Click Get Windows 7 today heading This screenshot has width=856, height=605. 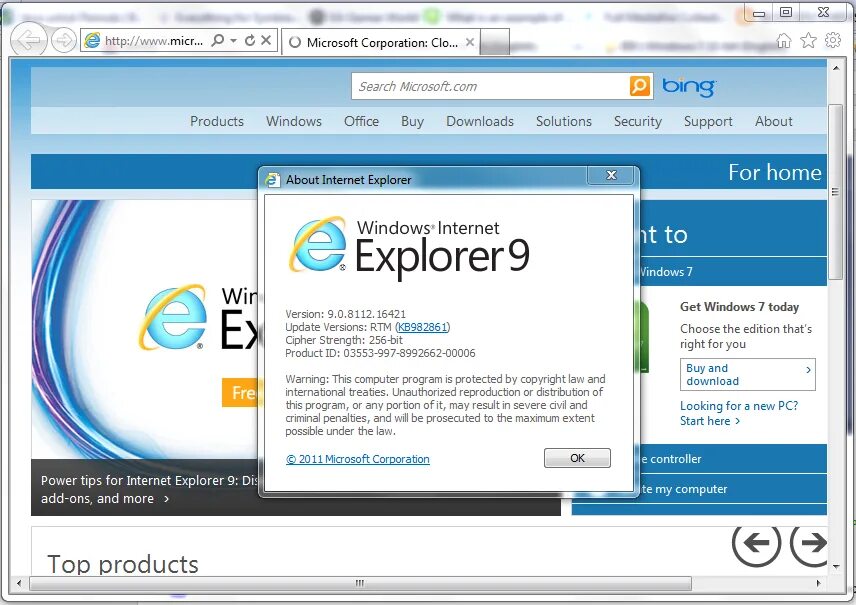[x=739, y=307]
